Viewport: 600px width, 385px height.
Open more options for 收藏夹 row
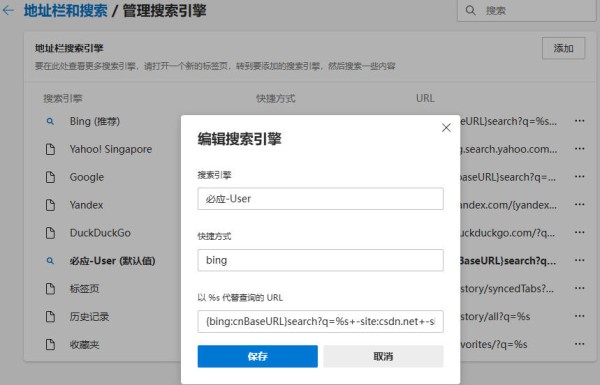click(579, 344)
